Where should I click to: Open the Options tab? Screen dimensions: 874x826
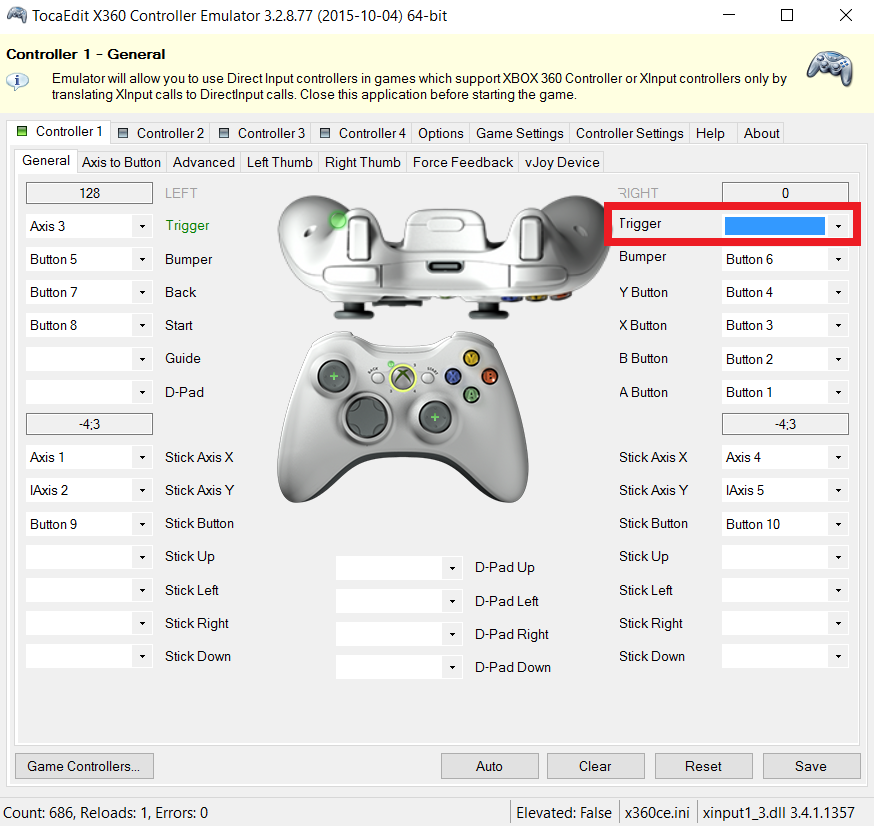point(440,133)
